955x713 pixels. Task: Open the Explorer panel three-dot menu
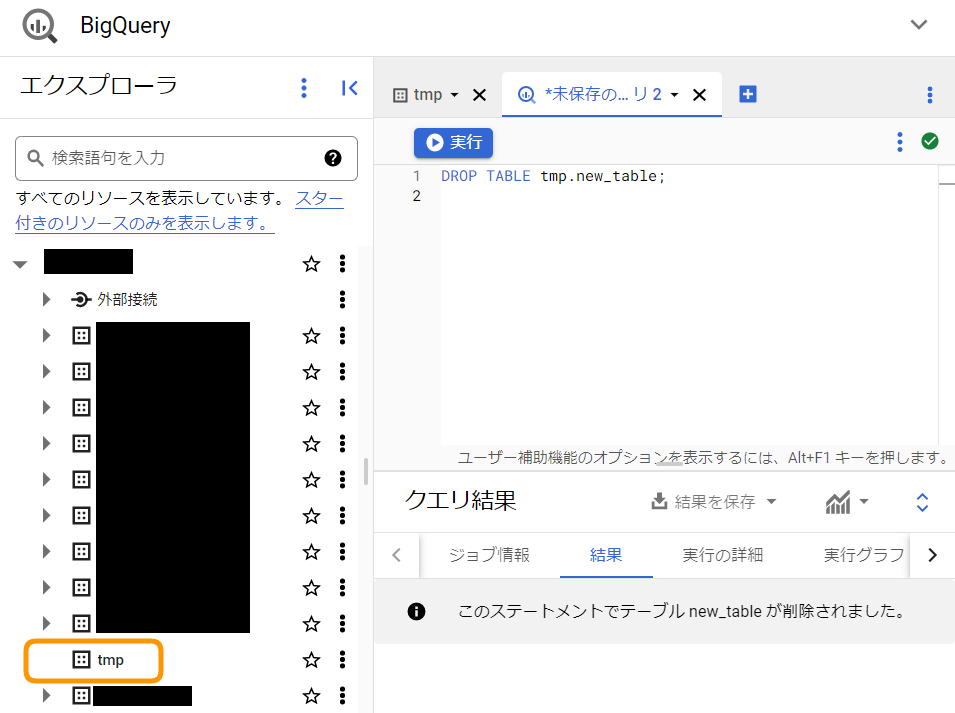304,88
